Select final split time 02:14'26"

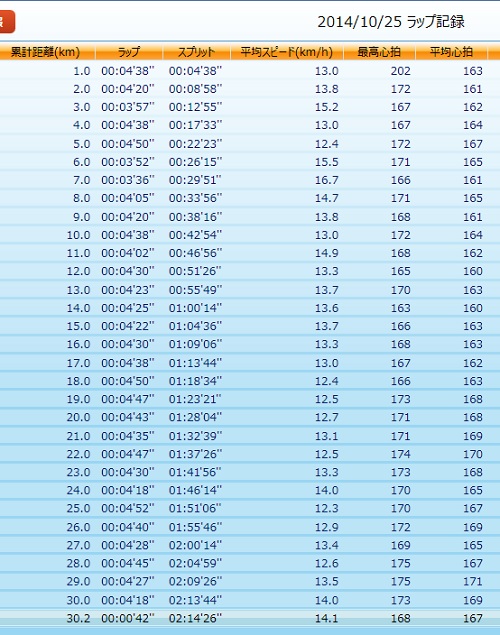(195, 618)
